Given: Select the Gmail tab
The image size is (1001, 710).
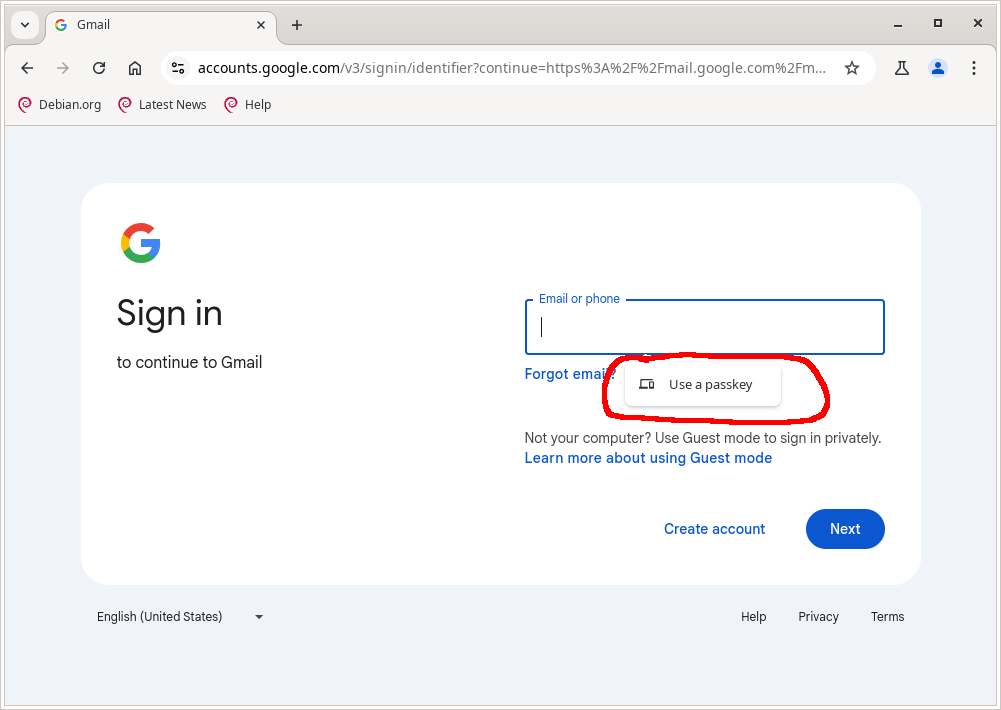Looking at the screenshot, I should click(x=161, y=25).
